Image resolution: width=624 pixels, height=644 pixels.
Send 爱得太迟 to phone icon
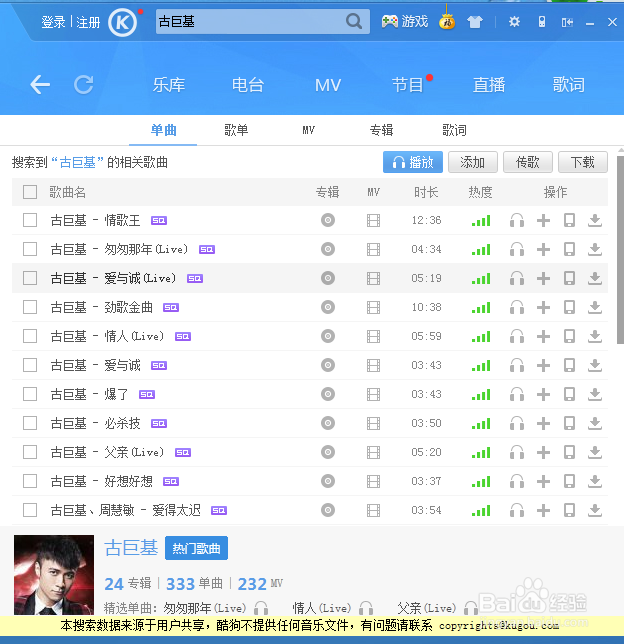[x=569, y=510]
